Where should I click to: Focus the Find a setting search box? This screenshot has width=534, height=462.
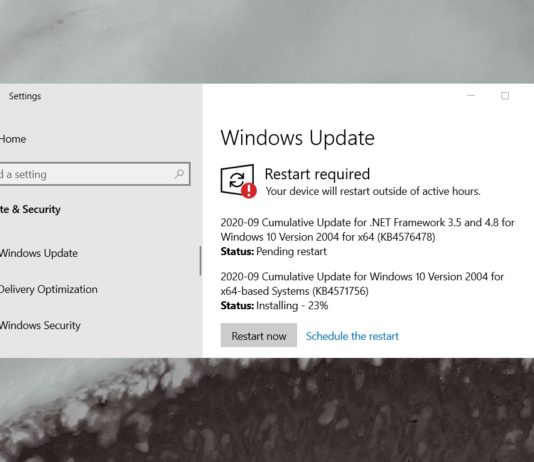pos(95,174)
